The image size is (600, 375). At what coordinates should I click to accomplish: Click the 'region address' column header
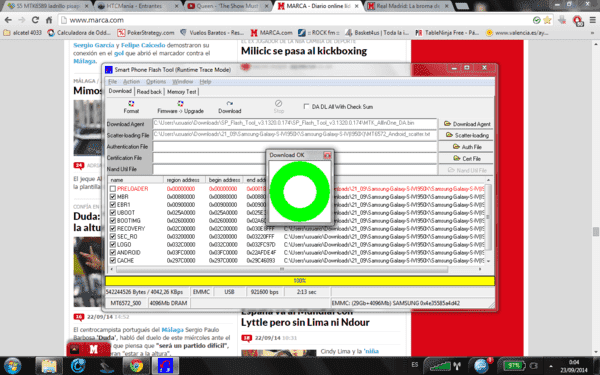coord(184,180)
